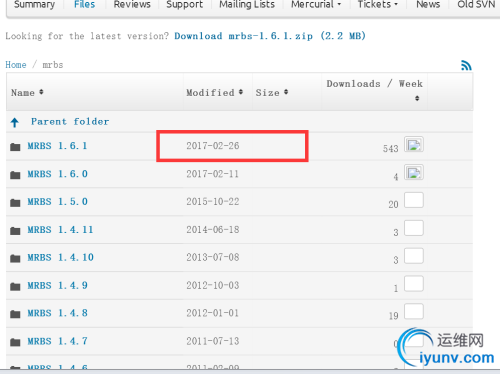Click the stats box in MRBS 1.4.8 row
Viewport: 500px width, 374px height.
pos(414,311)
